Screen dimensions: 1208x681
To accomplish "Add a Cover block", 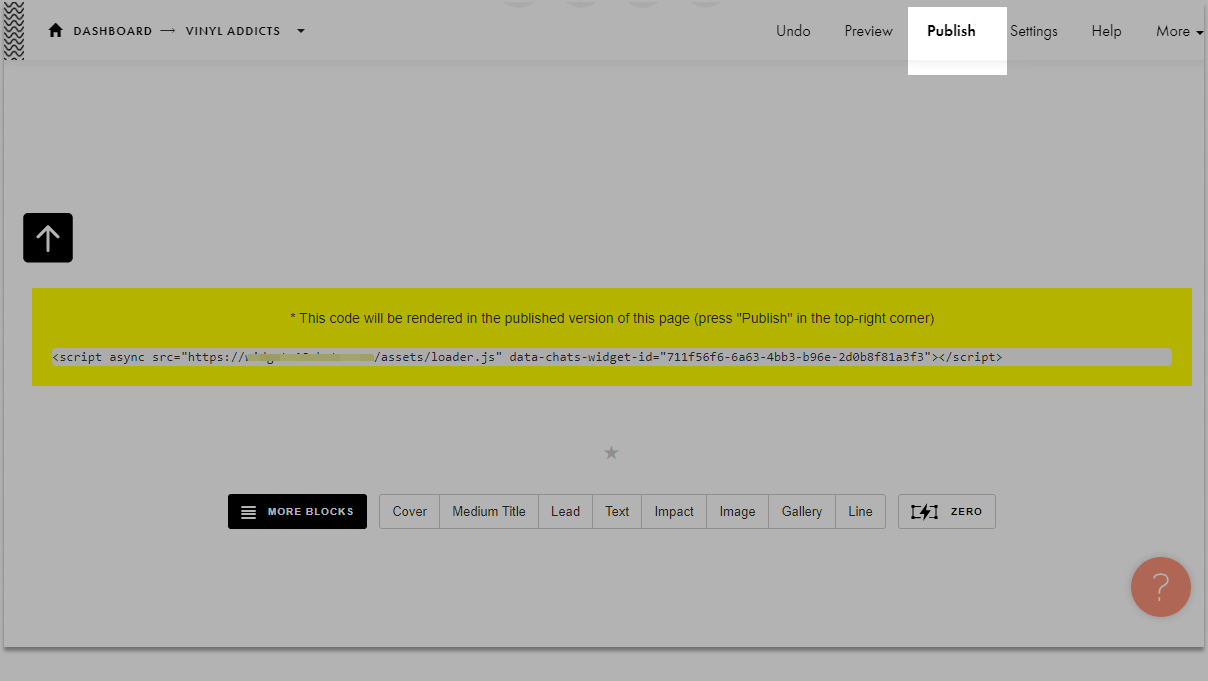I will pos(409,512).
